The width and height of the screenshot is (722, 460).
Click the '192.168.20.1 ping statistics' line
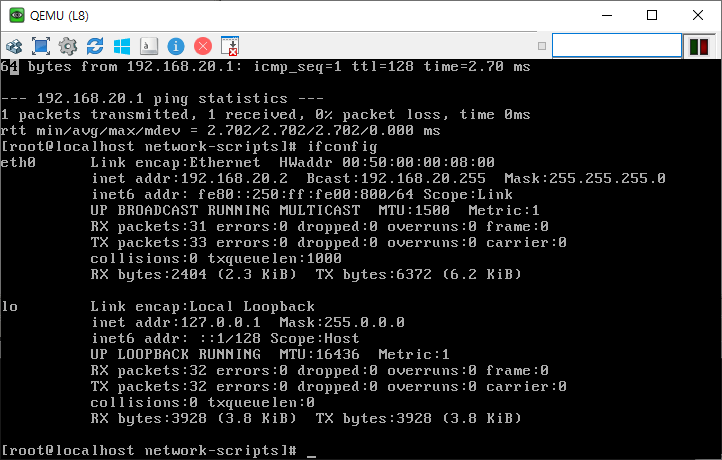coord(162,98)
